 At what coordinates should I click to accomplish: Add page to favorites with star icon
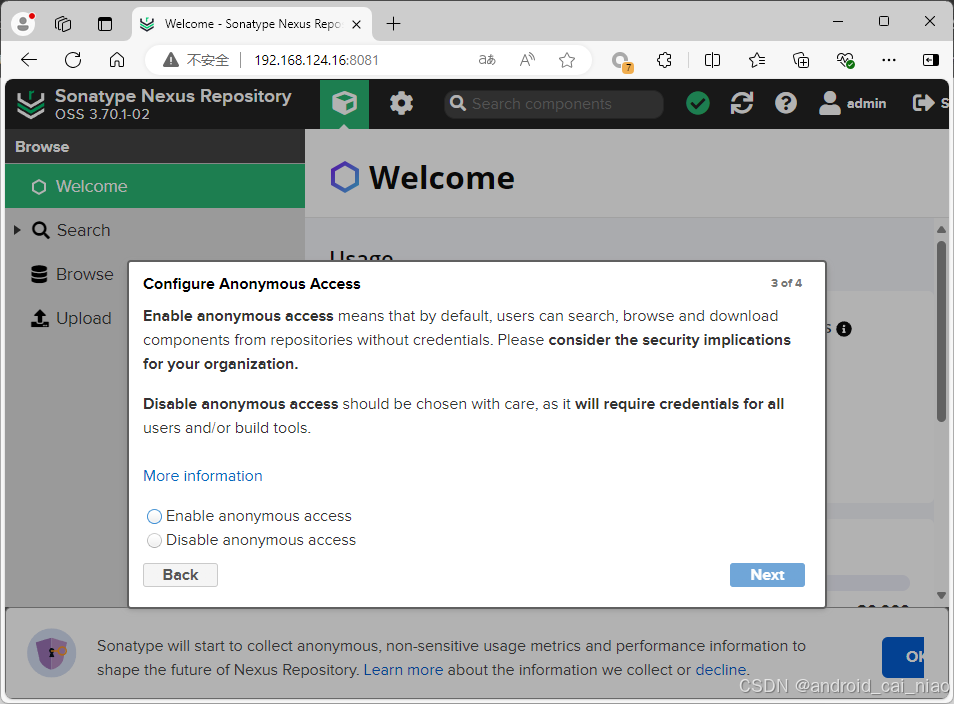[566, 60]
